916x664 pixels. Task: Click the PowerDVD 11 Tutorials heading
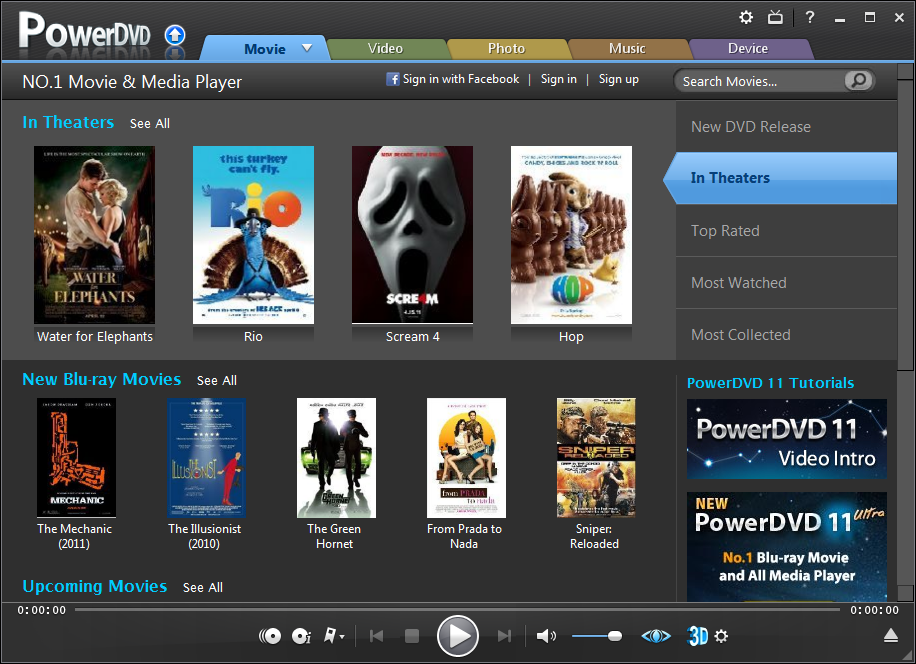(x=770, y=383)
